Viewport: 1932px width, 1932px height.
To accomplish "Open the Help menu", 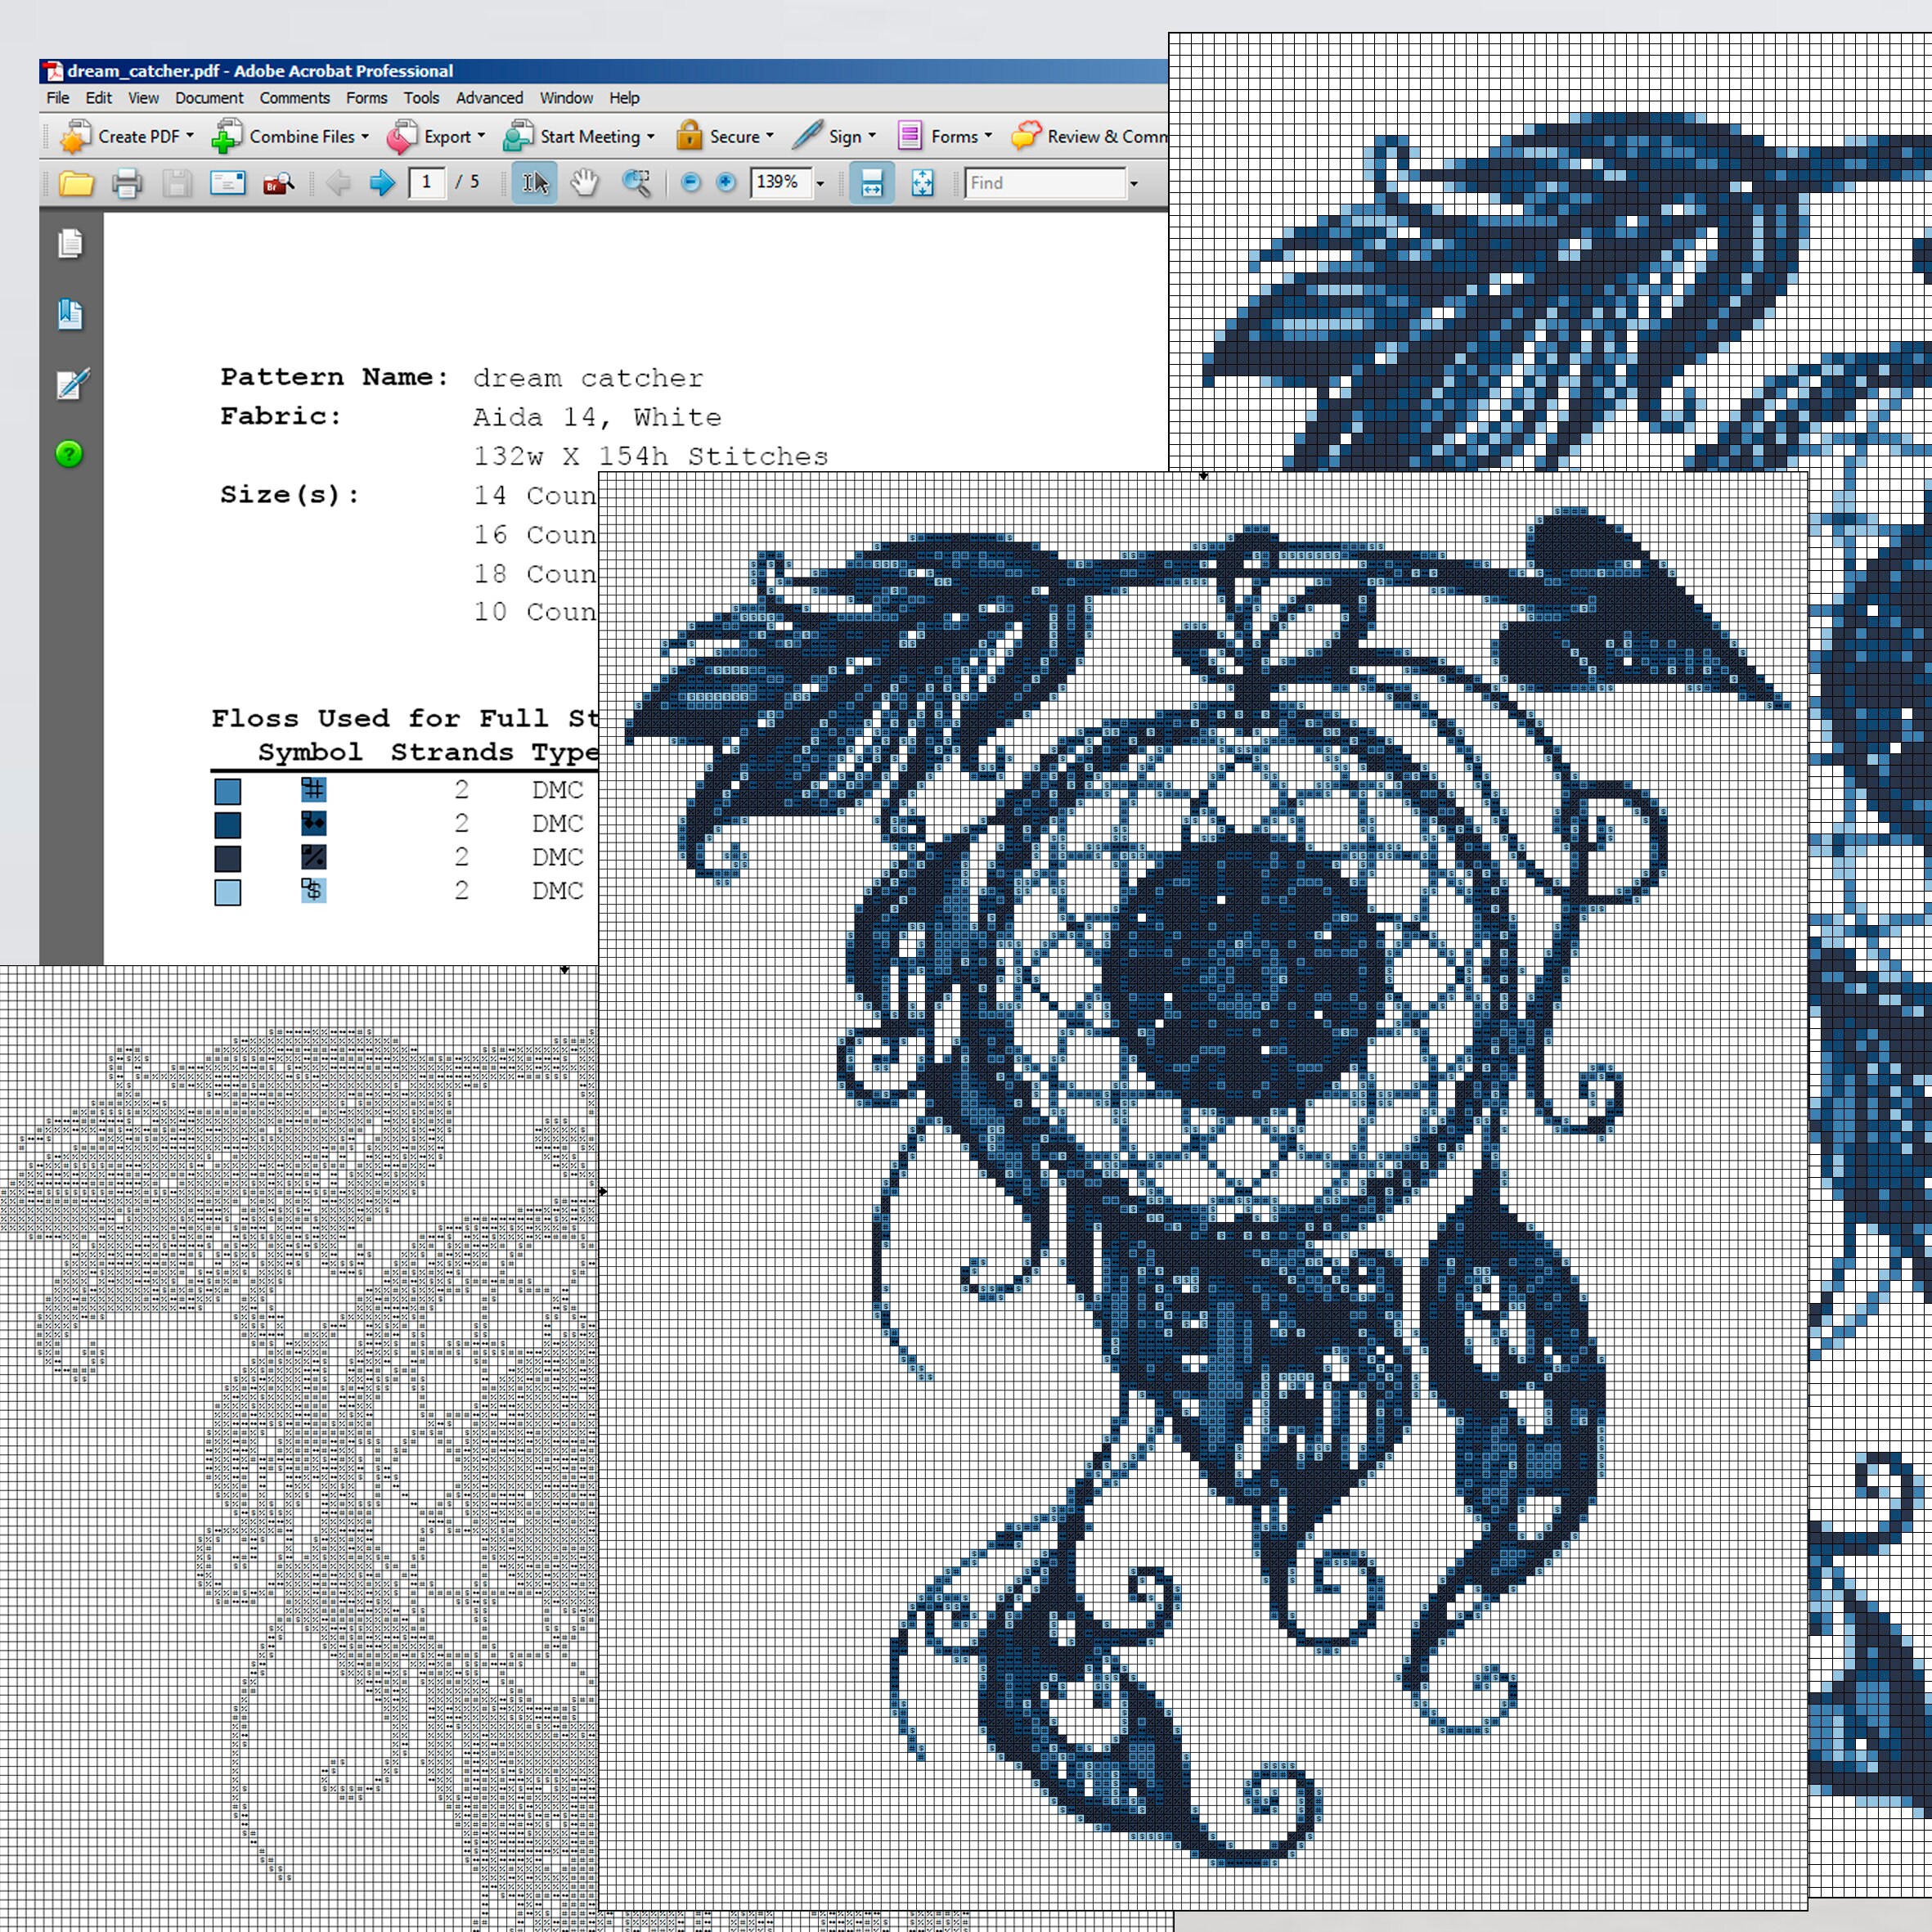I will pyautogui.click(x=624, y=98).
